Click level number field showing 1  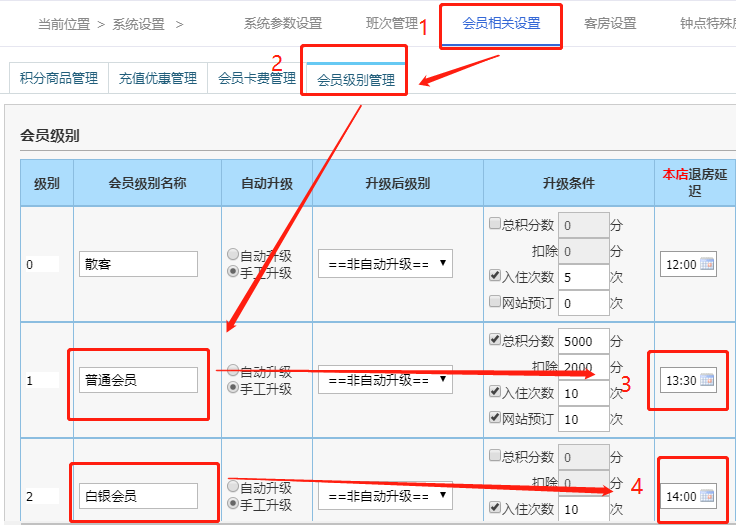[42, 380]
